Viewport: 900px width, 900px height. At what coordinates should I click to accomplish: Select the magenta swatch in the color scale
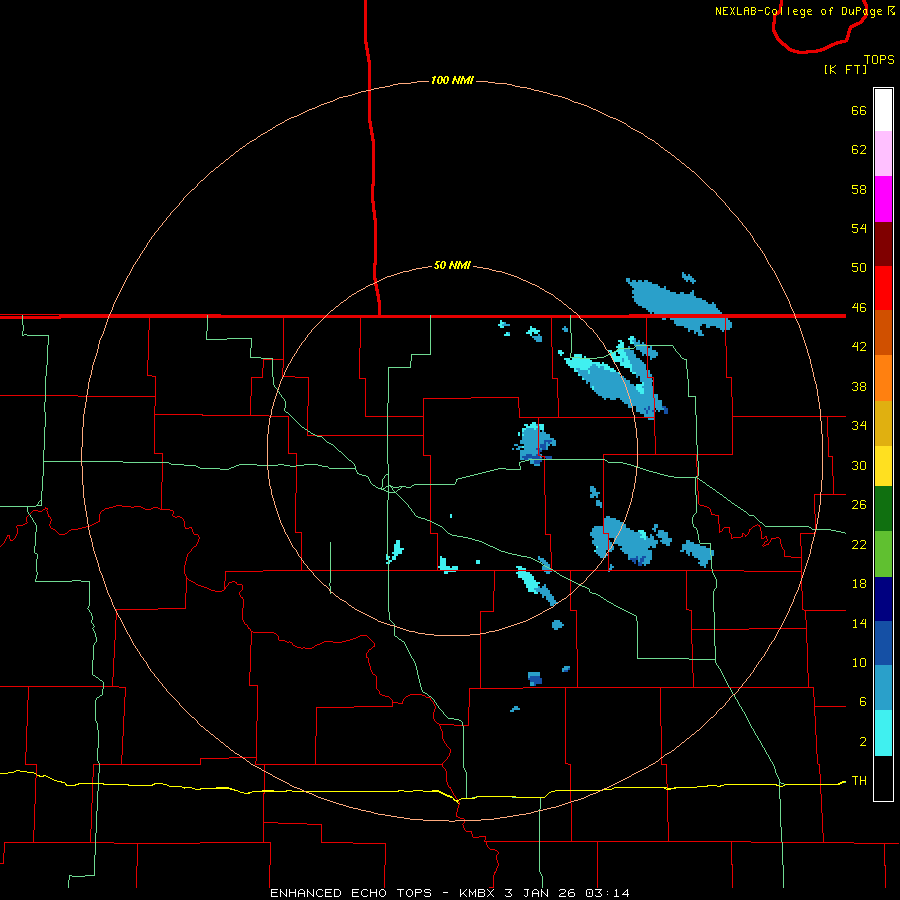(883, 199)
